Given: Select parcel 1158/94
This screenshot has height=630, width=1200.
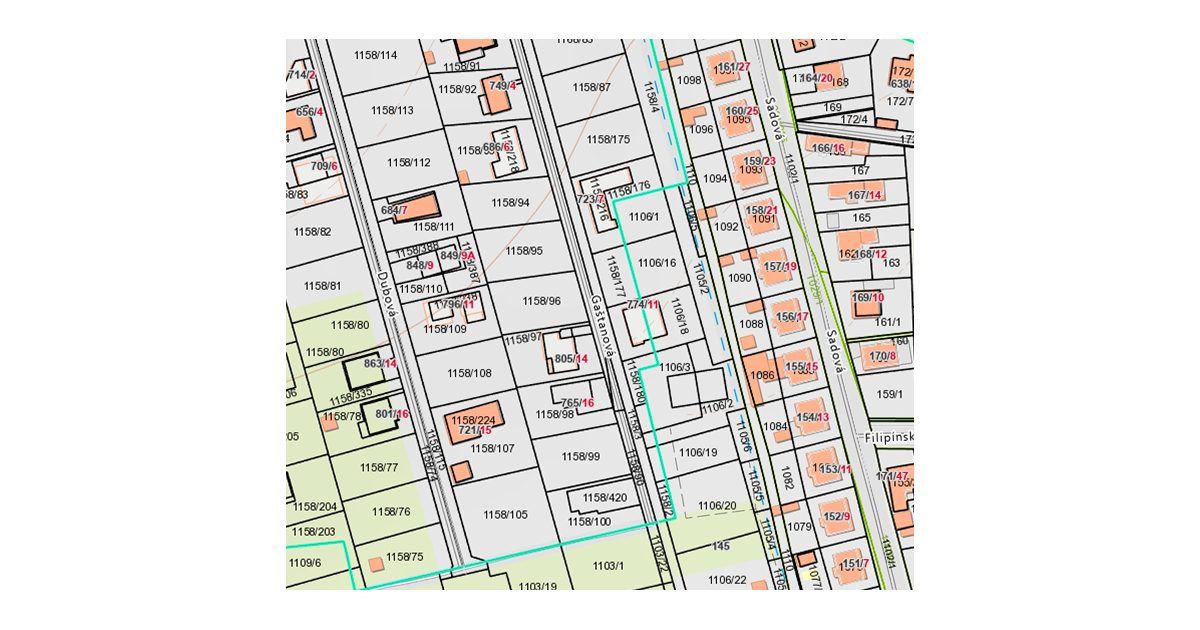Looking at the screenshot, I should point(510,203).
